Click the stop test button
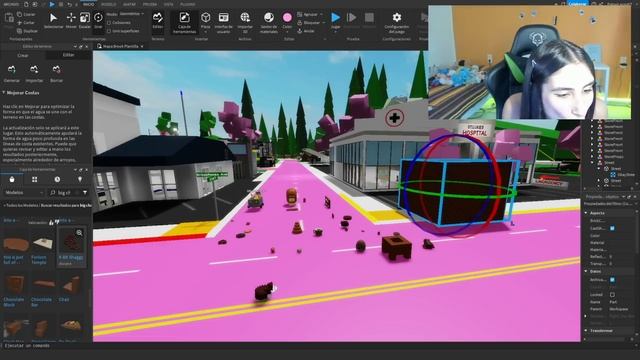Screen dimensions: 640x360 pyautogui.click(x=369, y=18)
